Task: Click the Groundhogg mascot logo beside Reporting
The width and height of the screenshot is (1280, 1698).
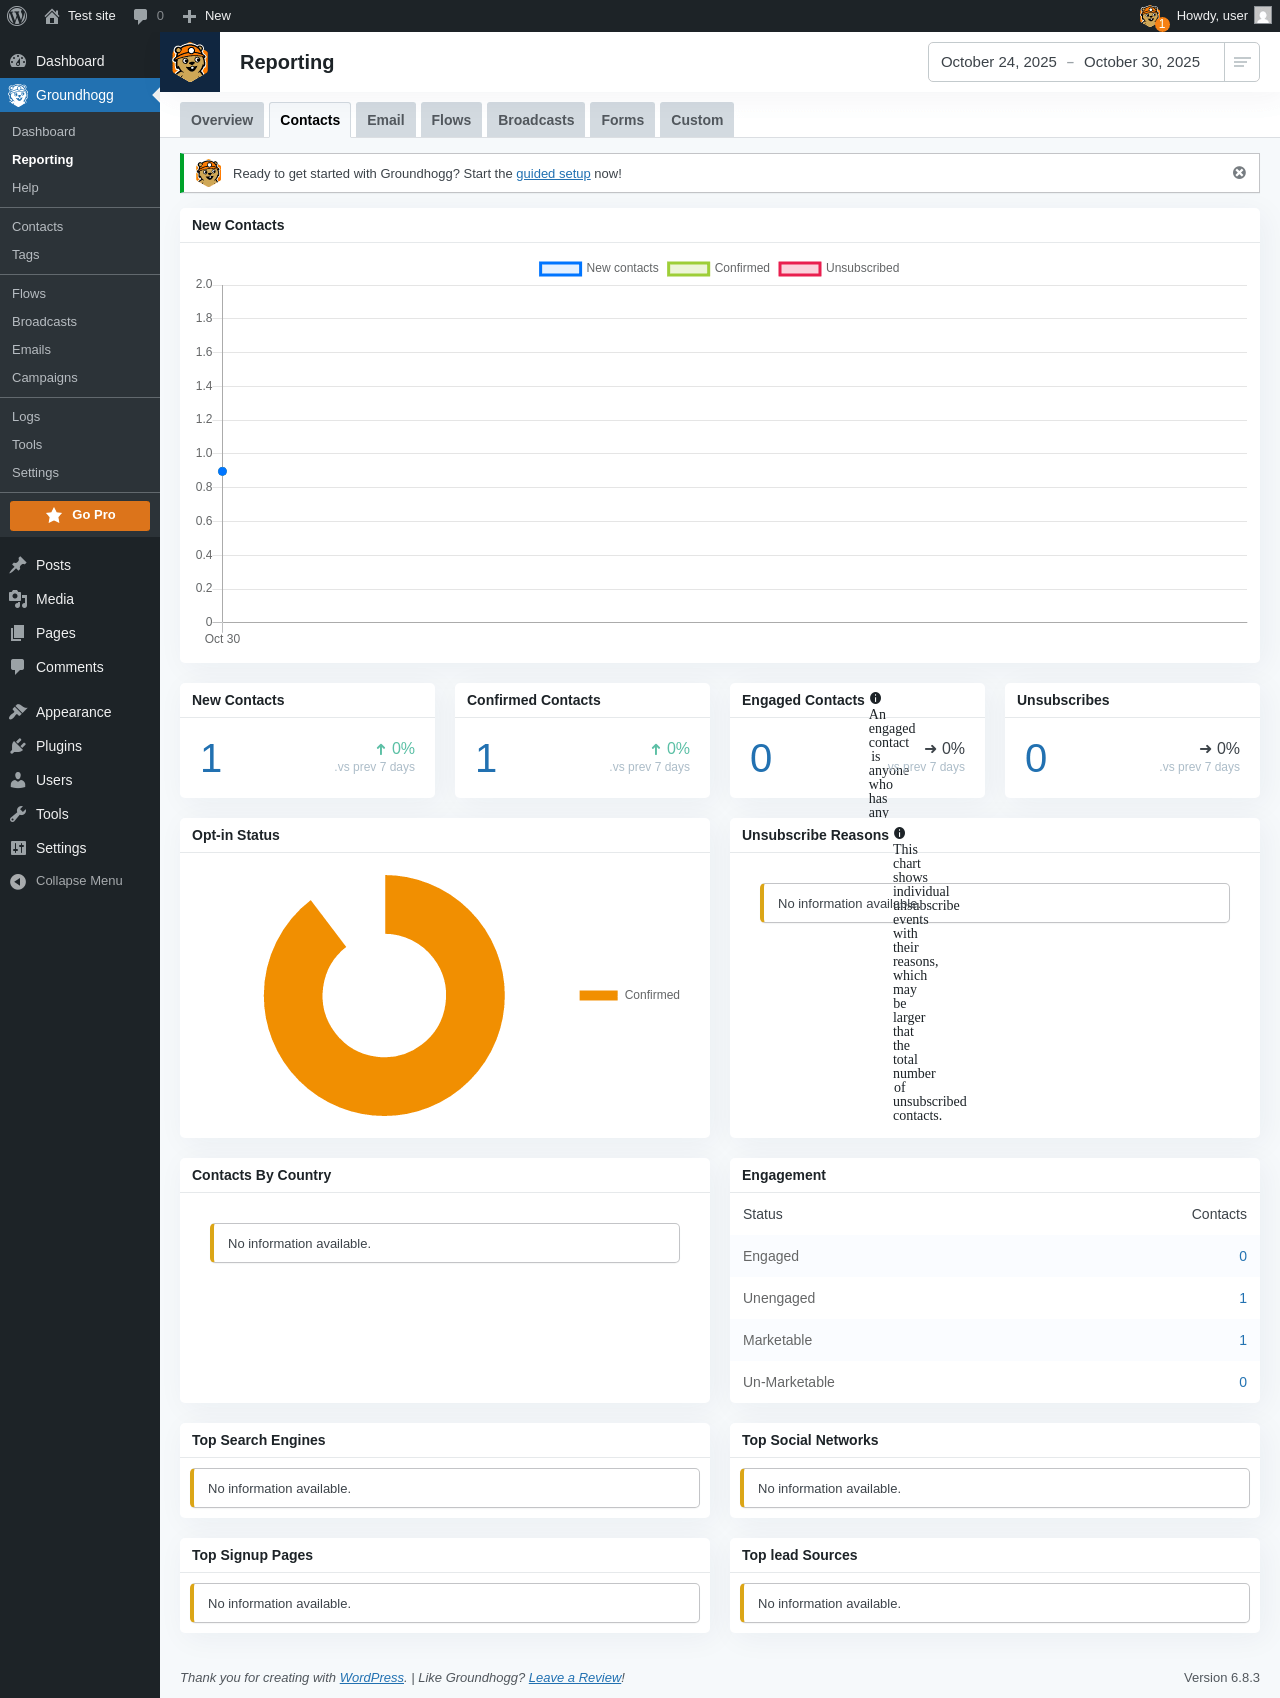Action: pos(190,62)
